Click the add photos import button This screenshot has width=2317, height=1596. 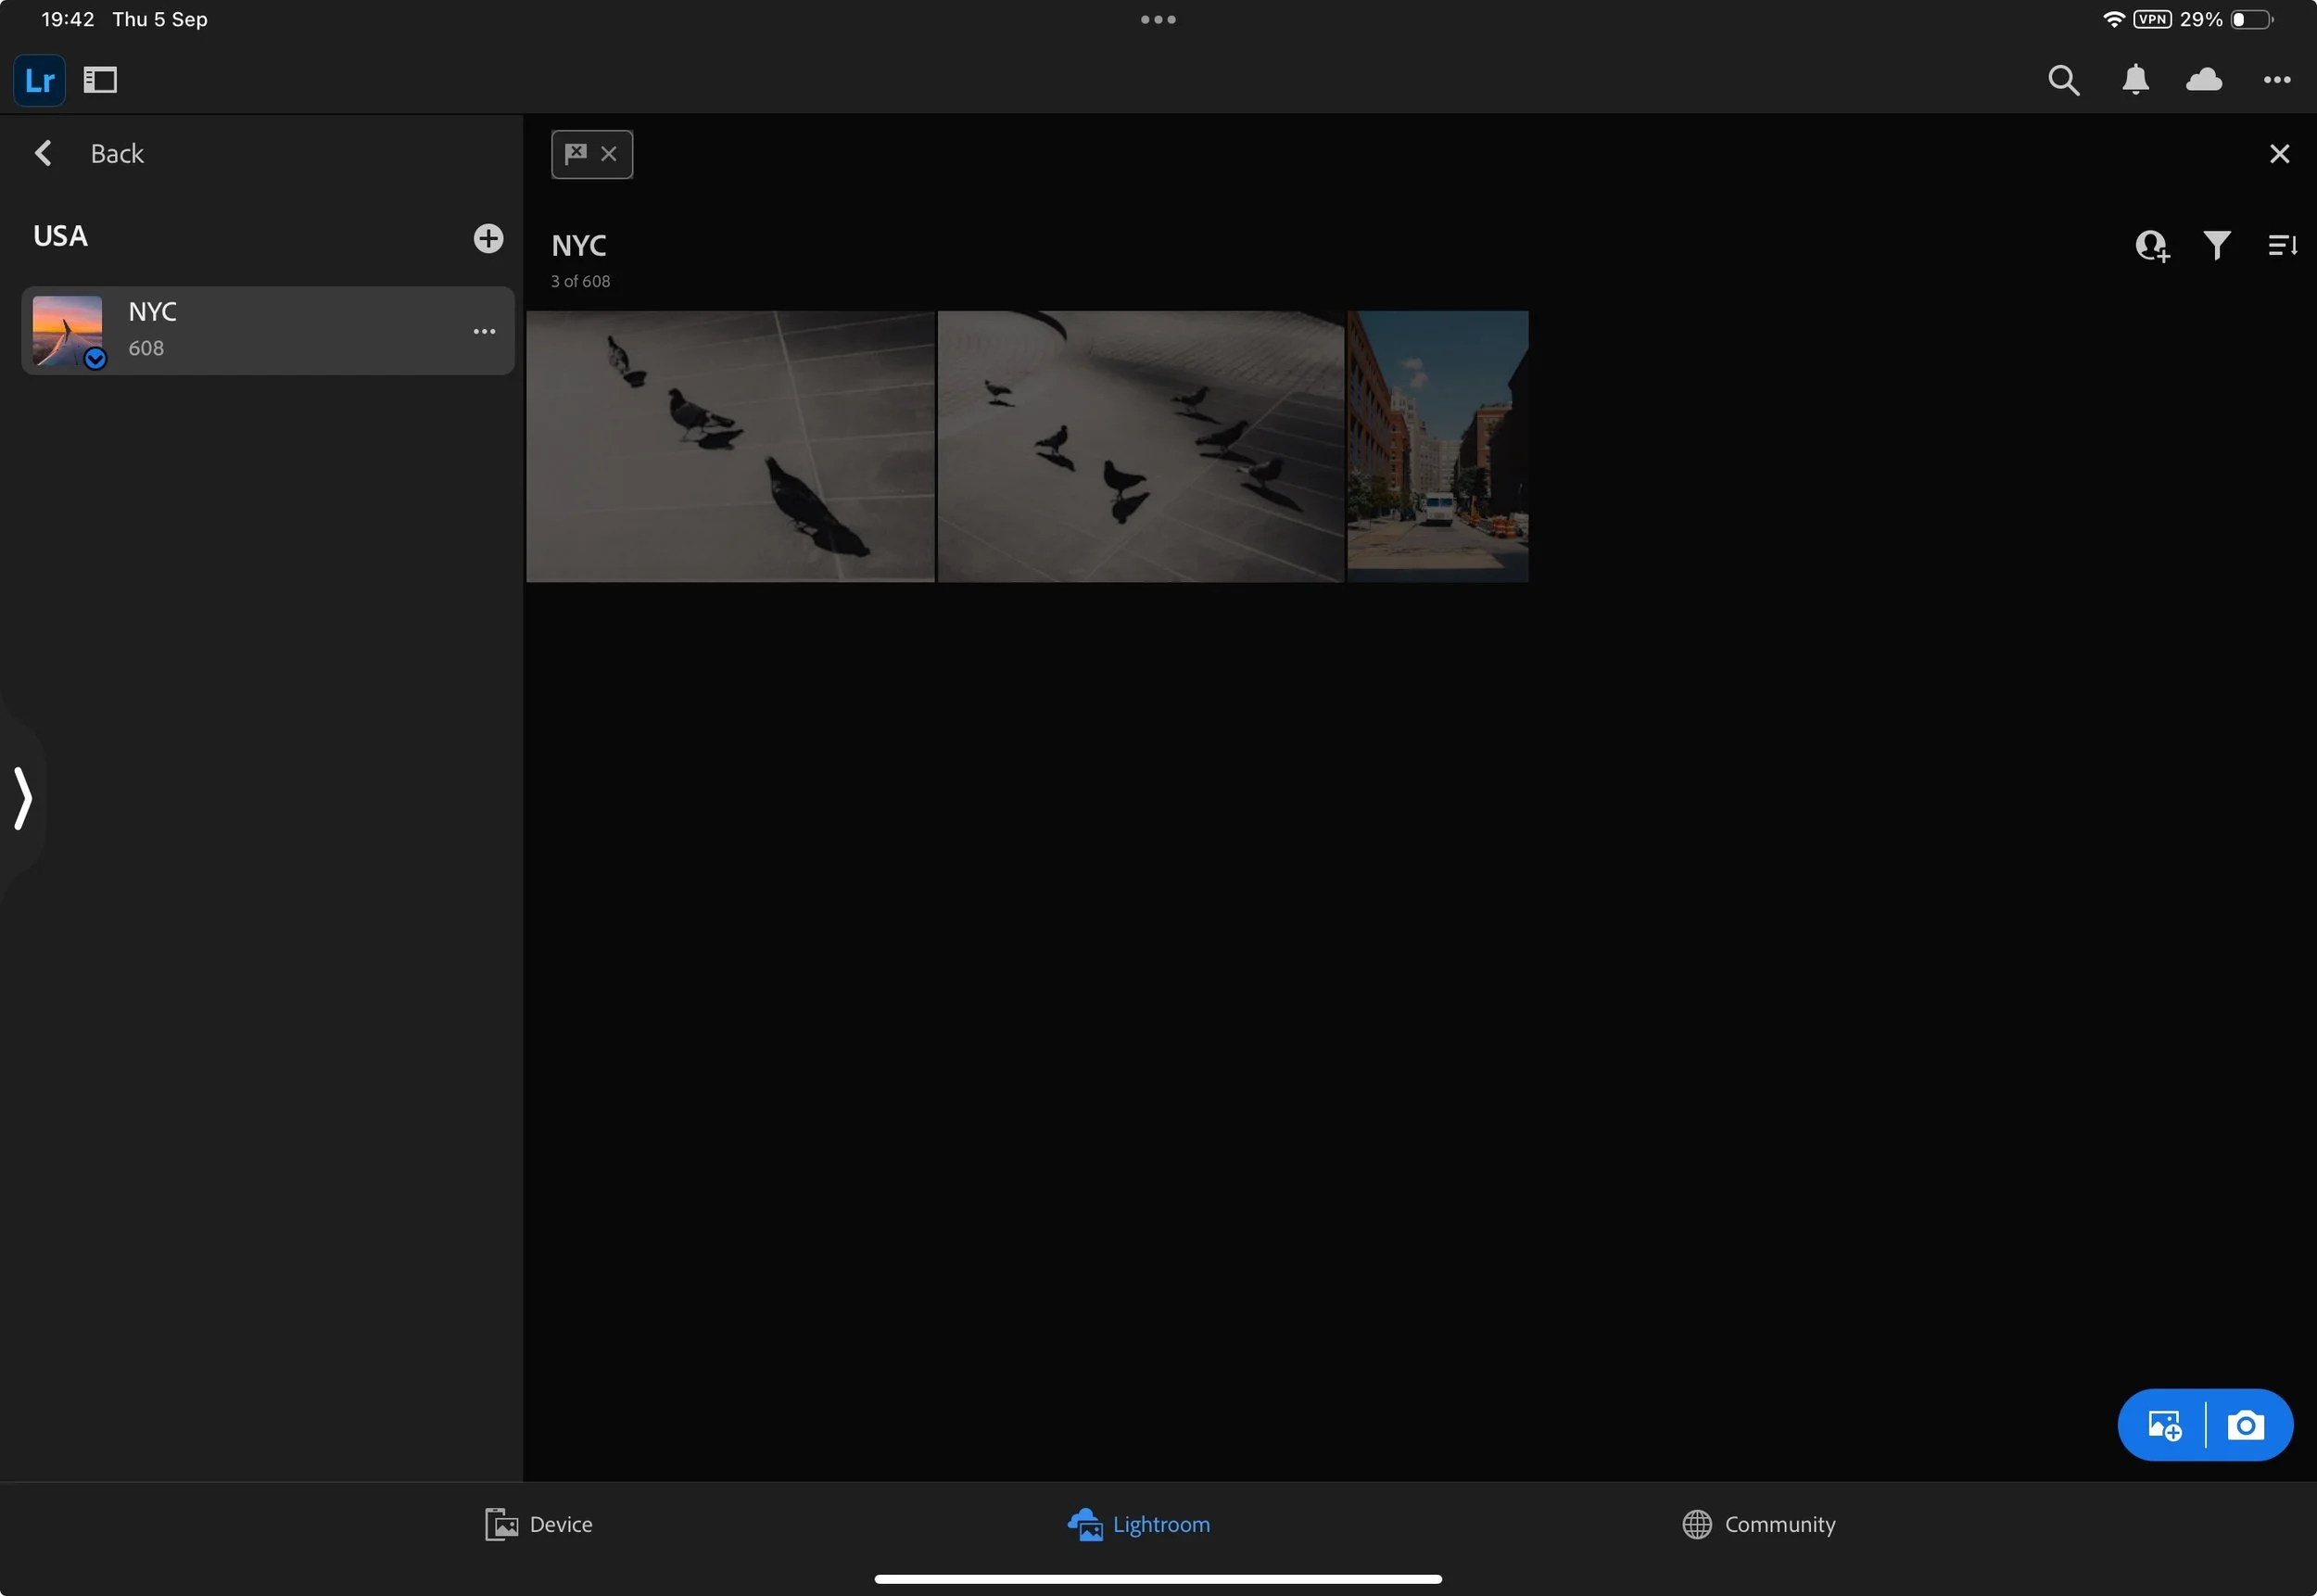2164,1425
